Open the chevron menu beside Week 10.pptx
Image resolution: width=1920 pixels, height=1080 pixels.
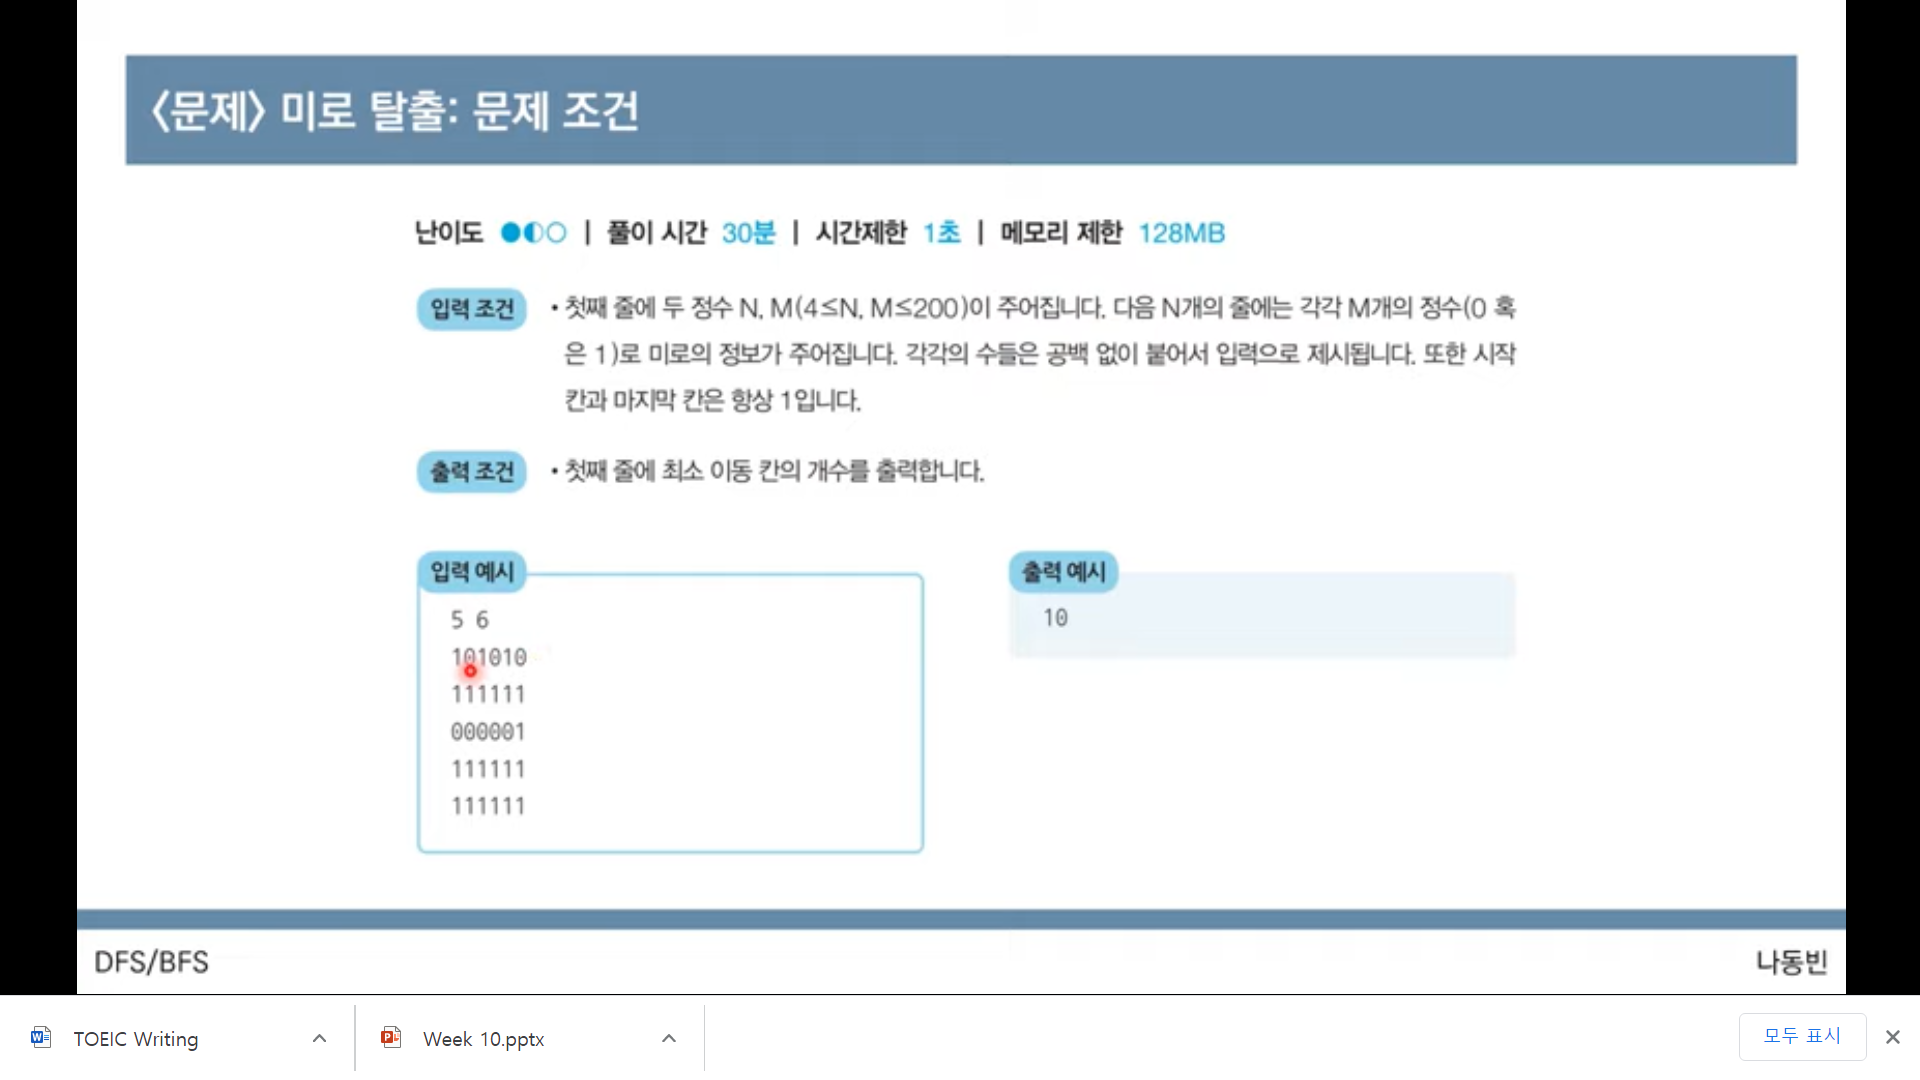pyautogui.click(x=669, y=1038)
